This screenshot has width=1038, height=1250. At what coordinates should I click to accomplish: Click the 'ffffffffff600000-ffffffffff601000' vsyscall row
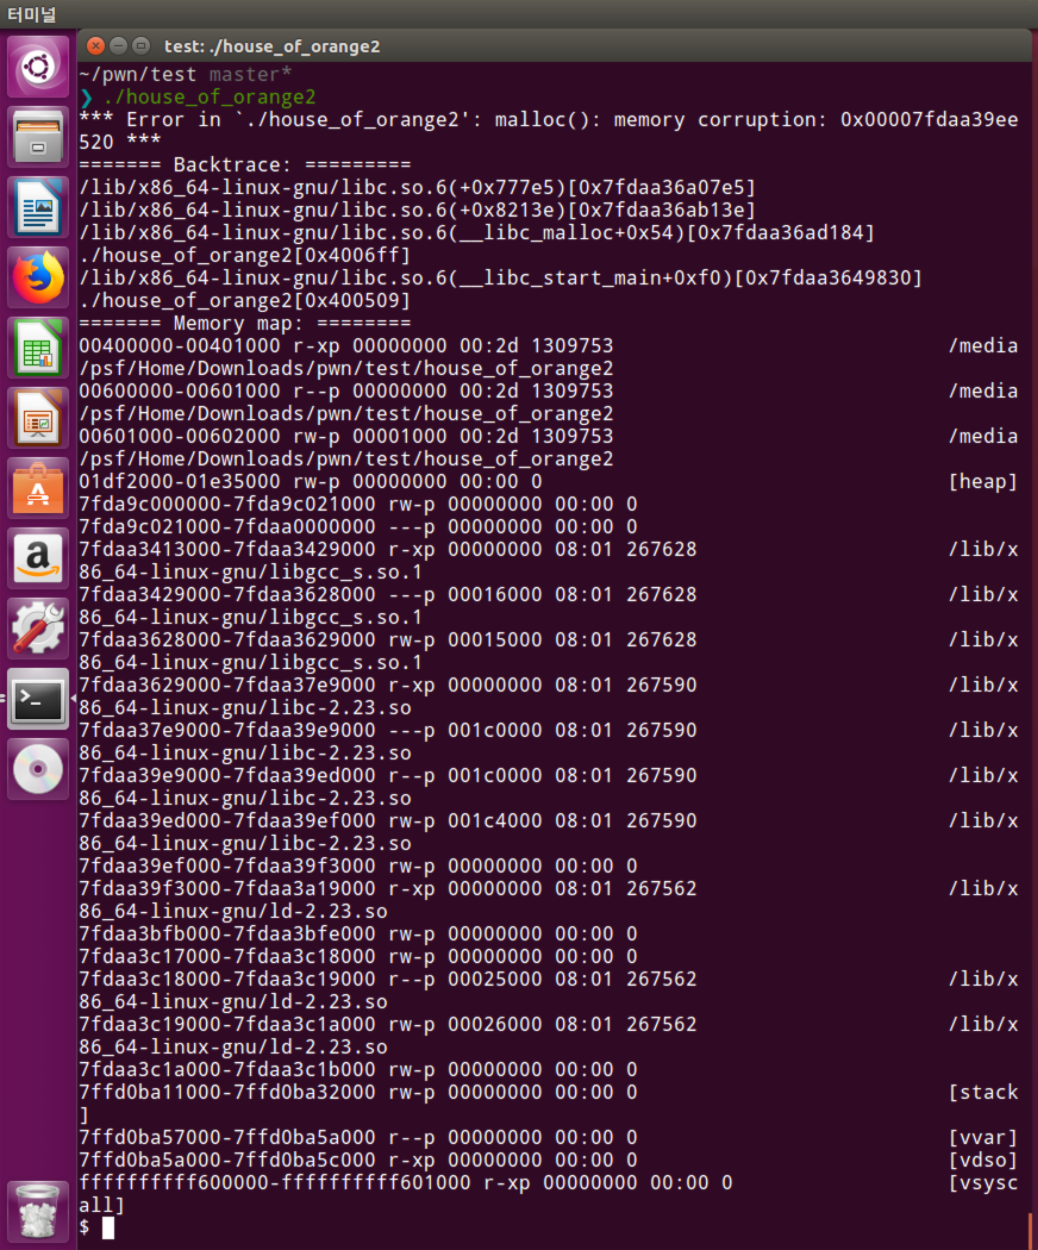coord(549,1194)
